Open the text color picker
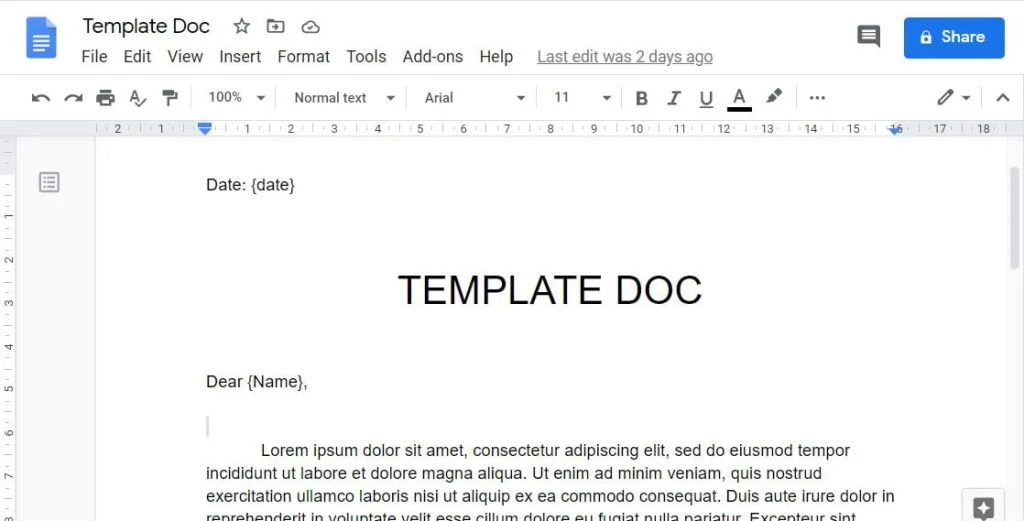Screen dimensions: 1024x521 [x=739, y=99]
